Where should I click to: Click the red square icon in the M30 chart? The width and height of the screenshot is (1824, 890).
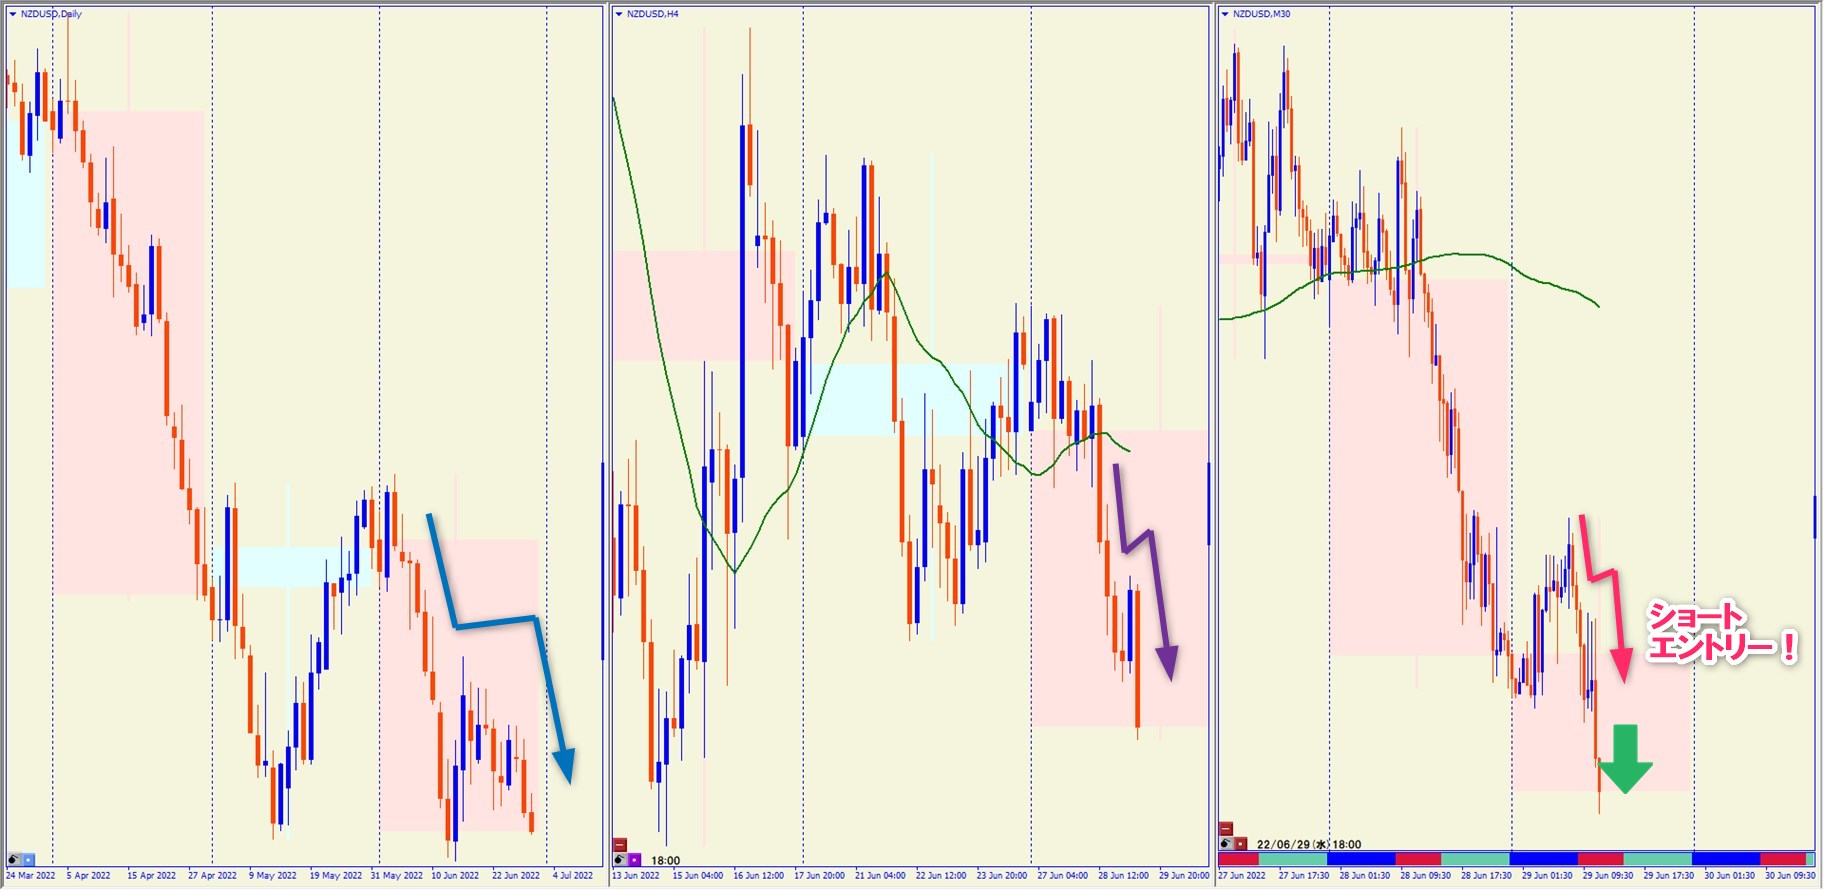[1240, 844]
